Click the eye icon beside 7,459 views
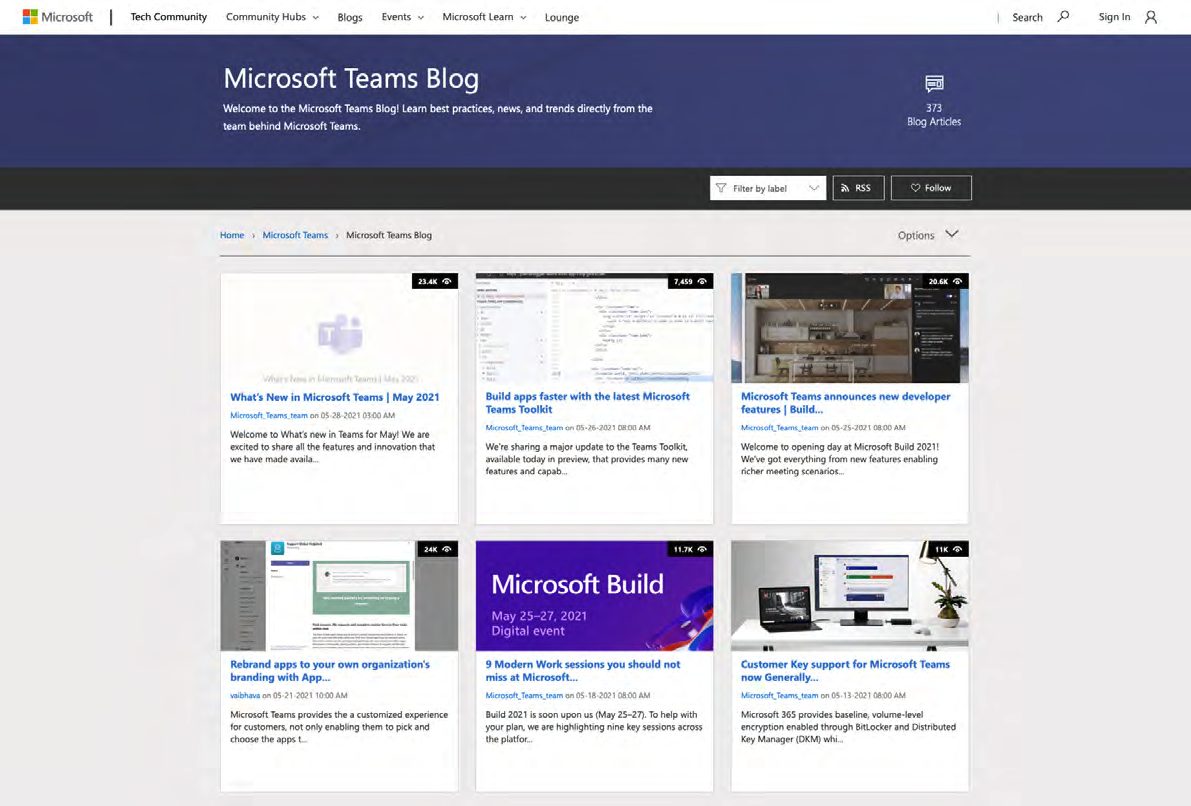 (703, 281)
